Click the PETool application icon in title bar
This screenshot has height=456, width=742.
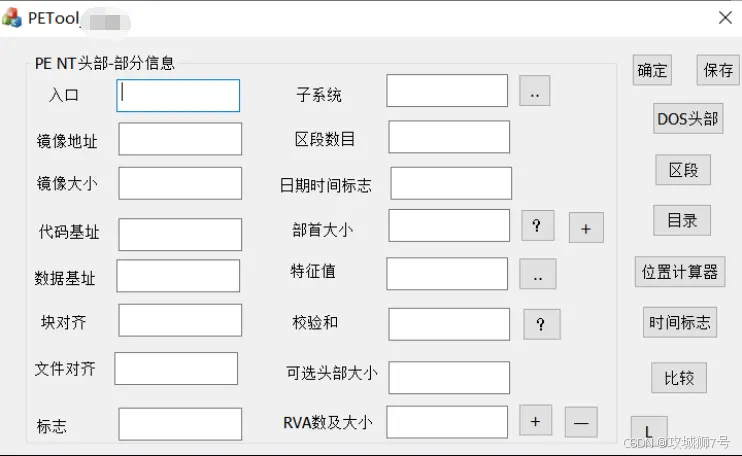pos(12,18)
